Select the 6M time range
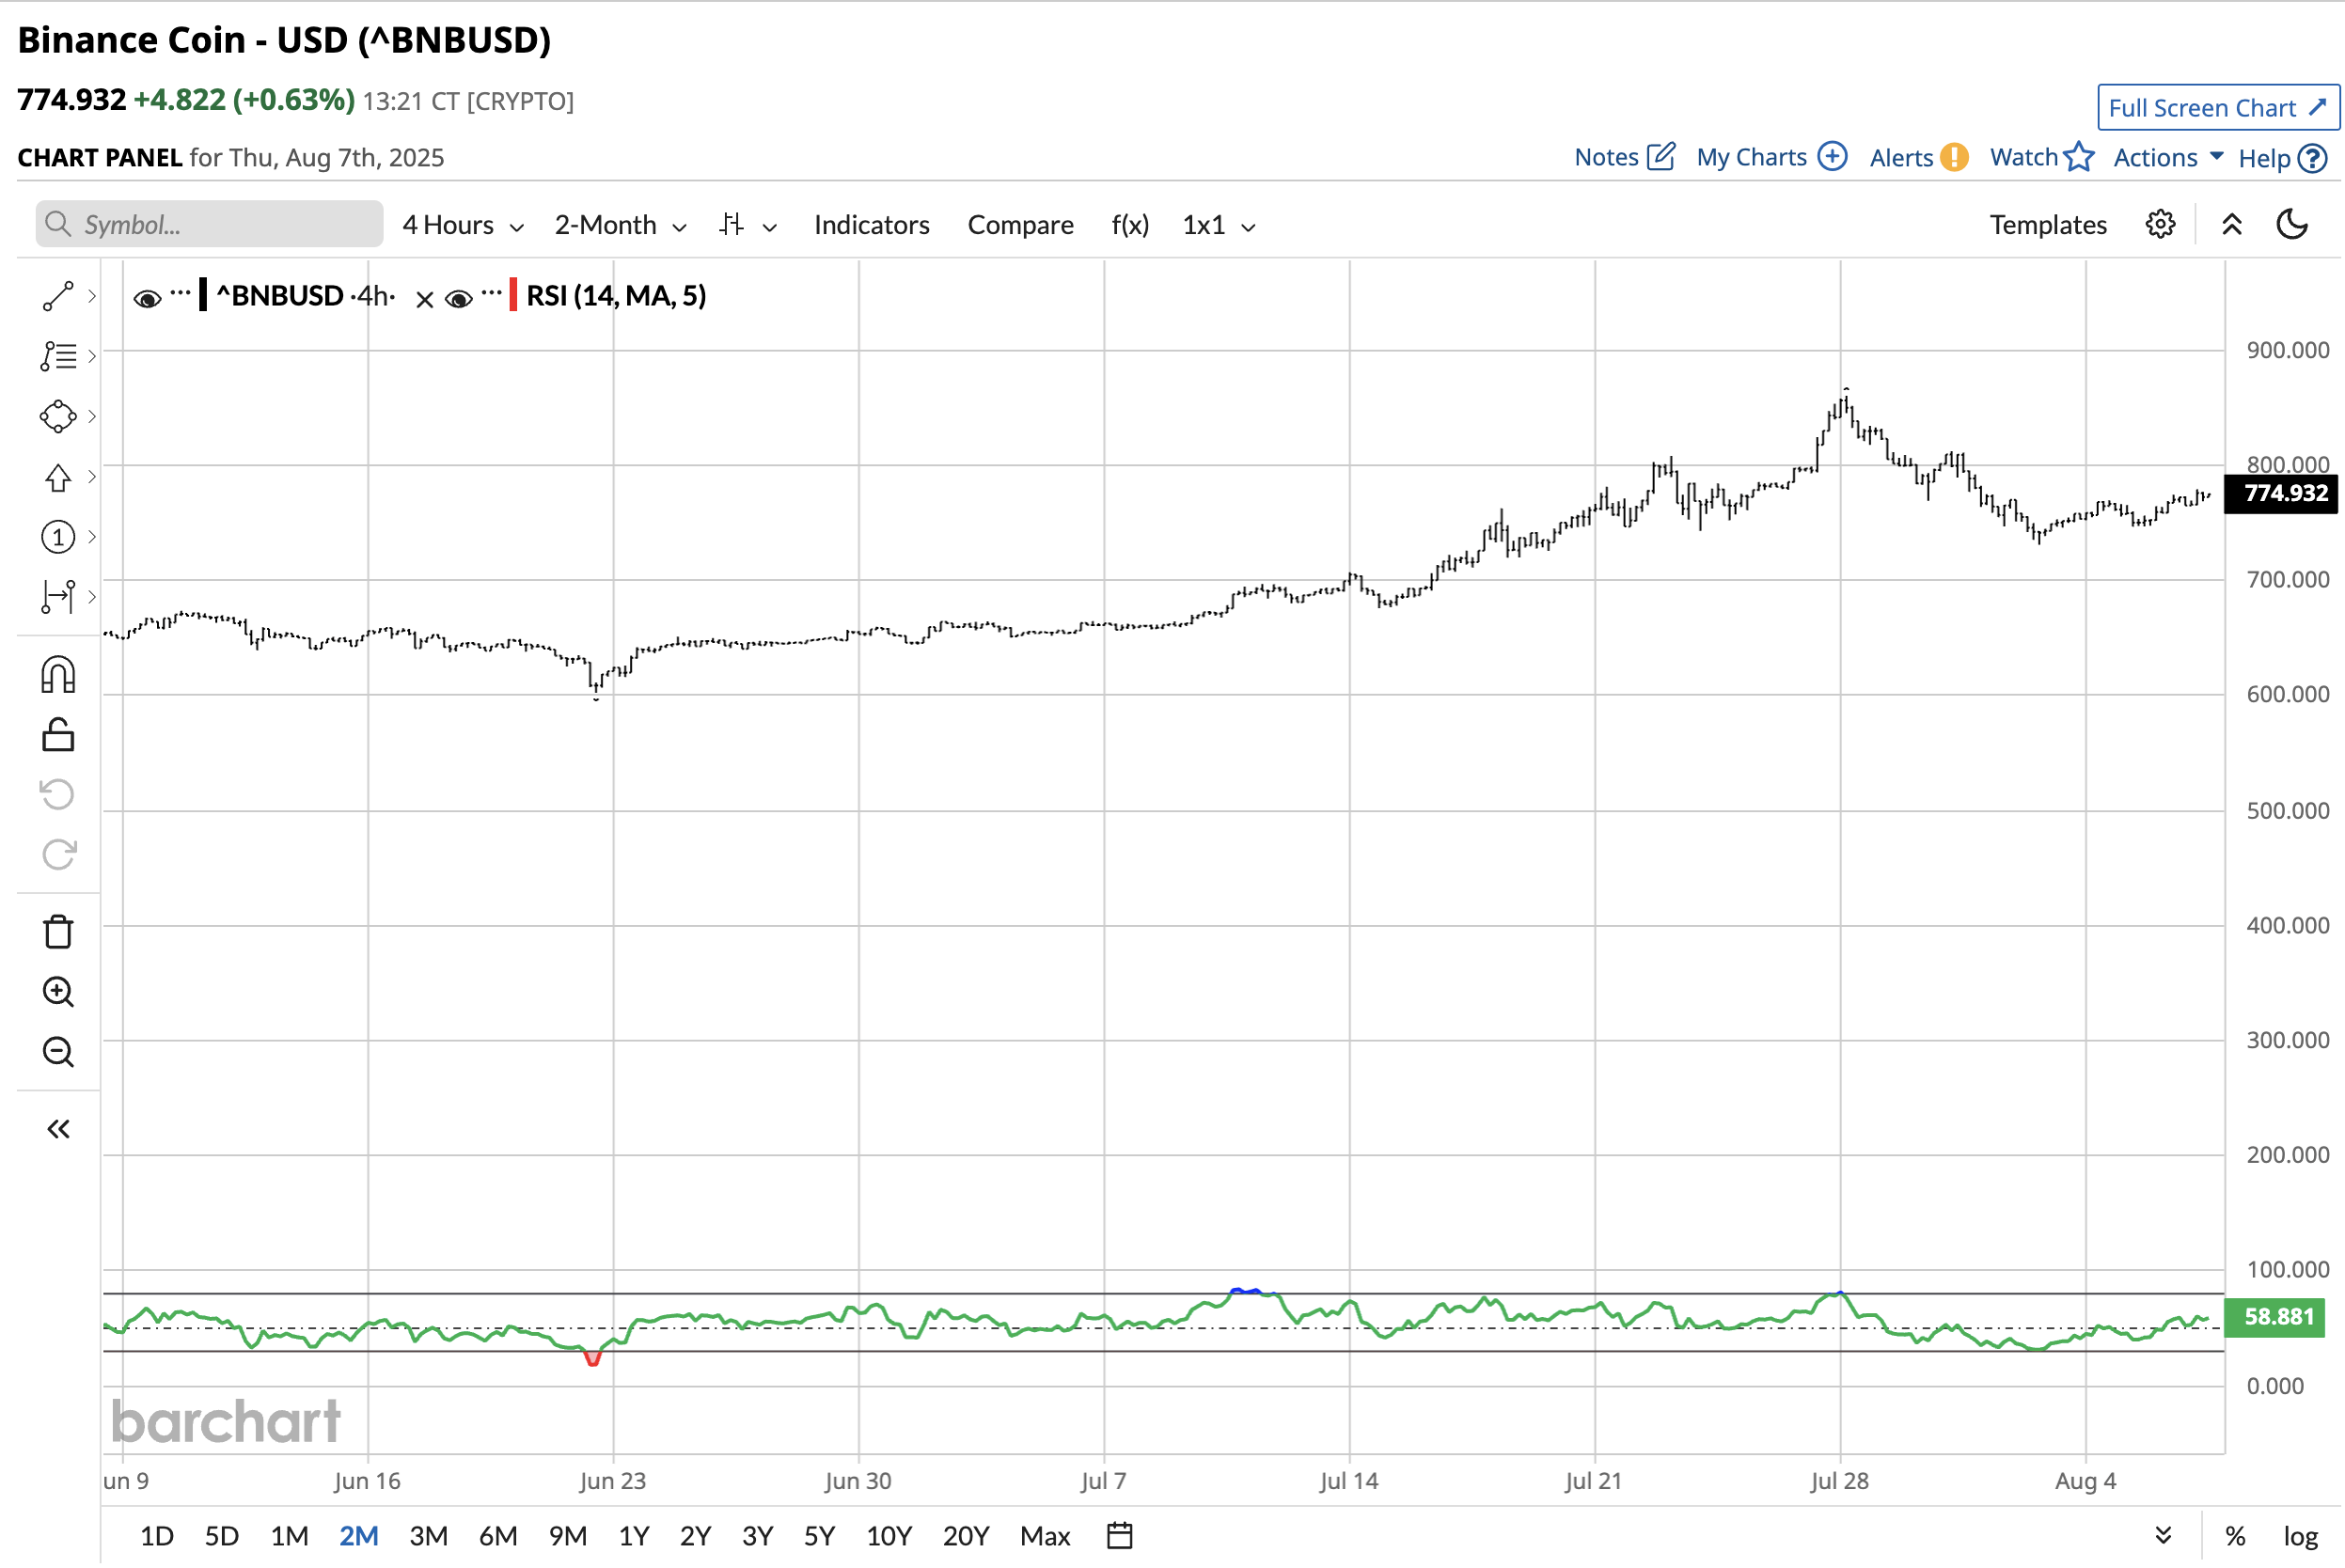The height and width of the screenshot is (1568, 2345). [x=498, y=1536]
